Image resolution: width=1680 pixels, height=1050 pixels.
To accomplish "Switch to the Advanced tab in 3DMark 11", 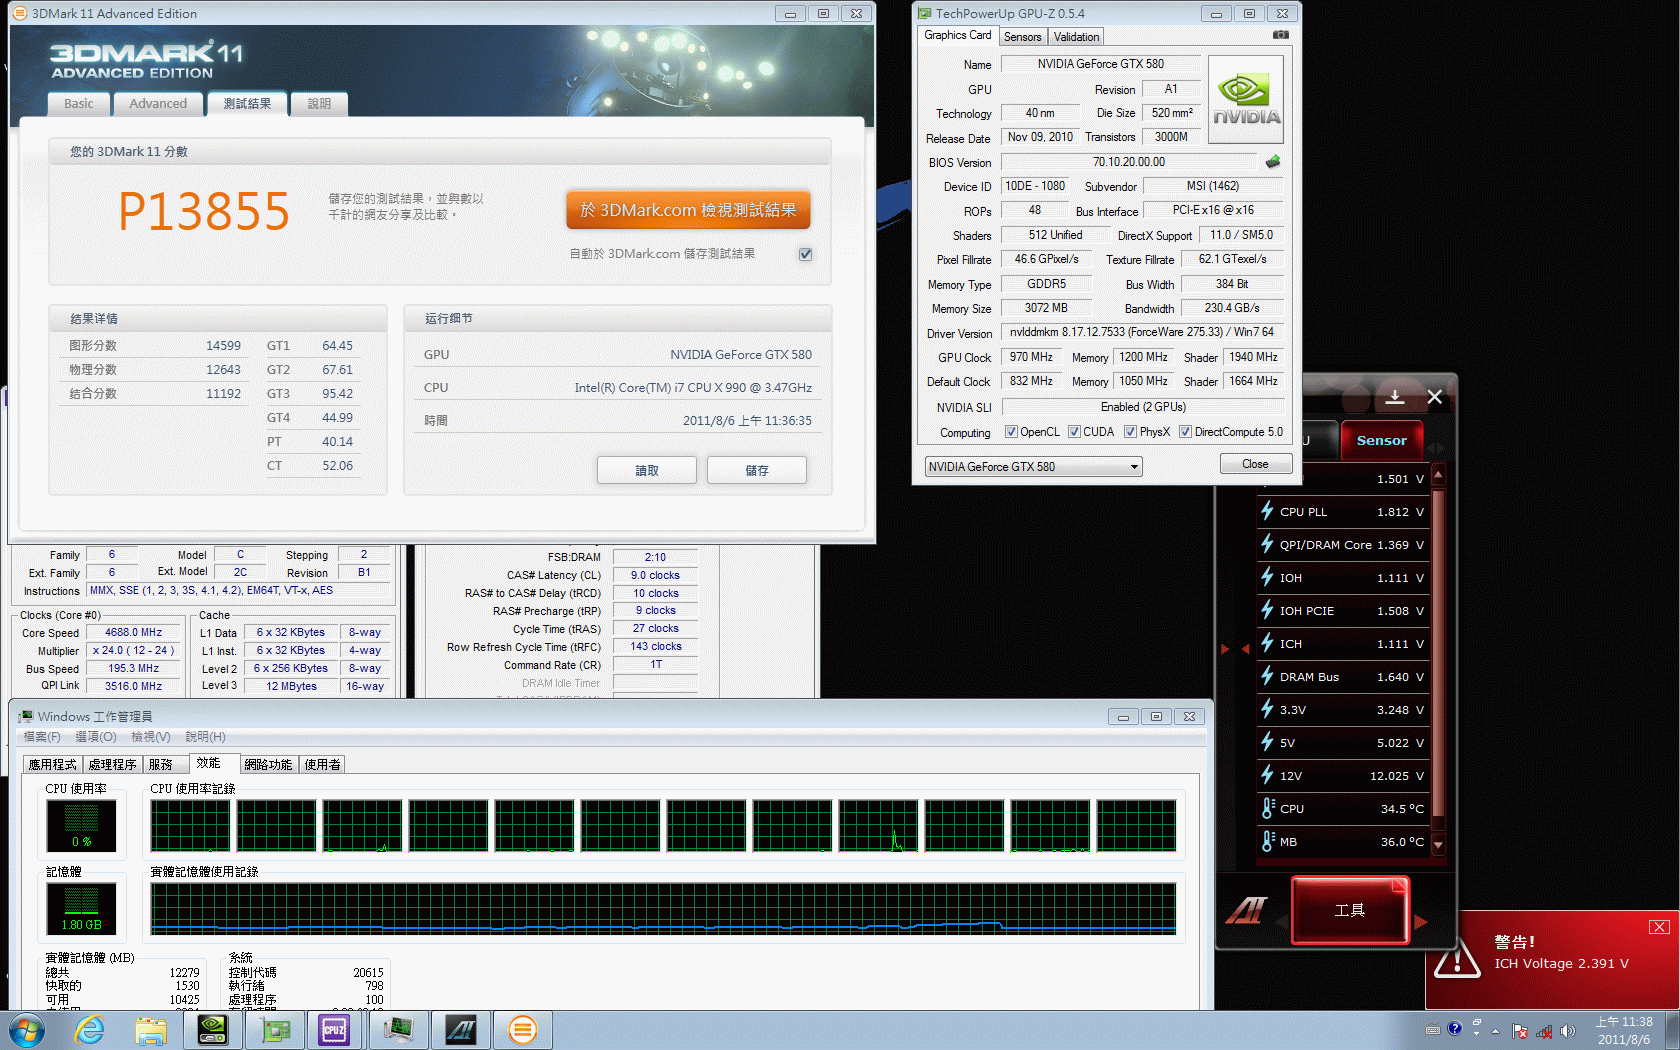I will 158,104.
